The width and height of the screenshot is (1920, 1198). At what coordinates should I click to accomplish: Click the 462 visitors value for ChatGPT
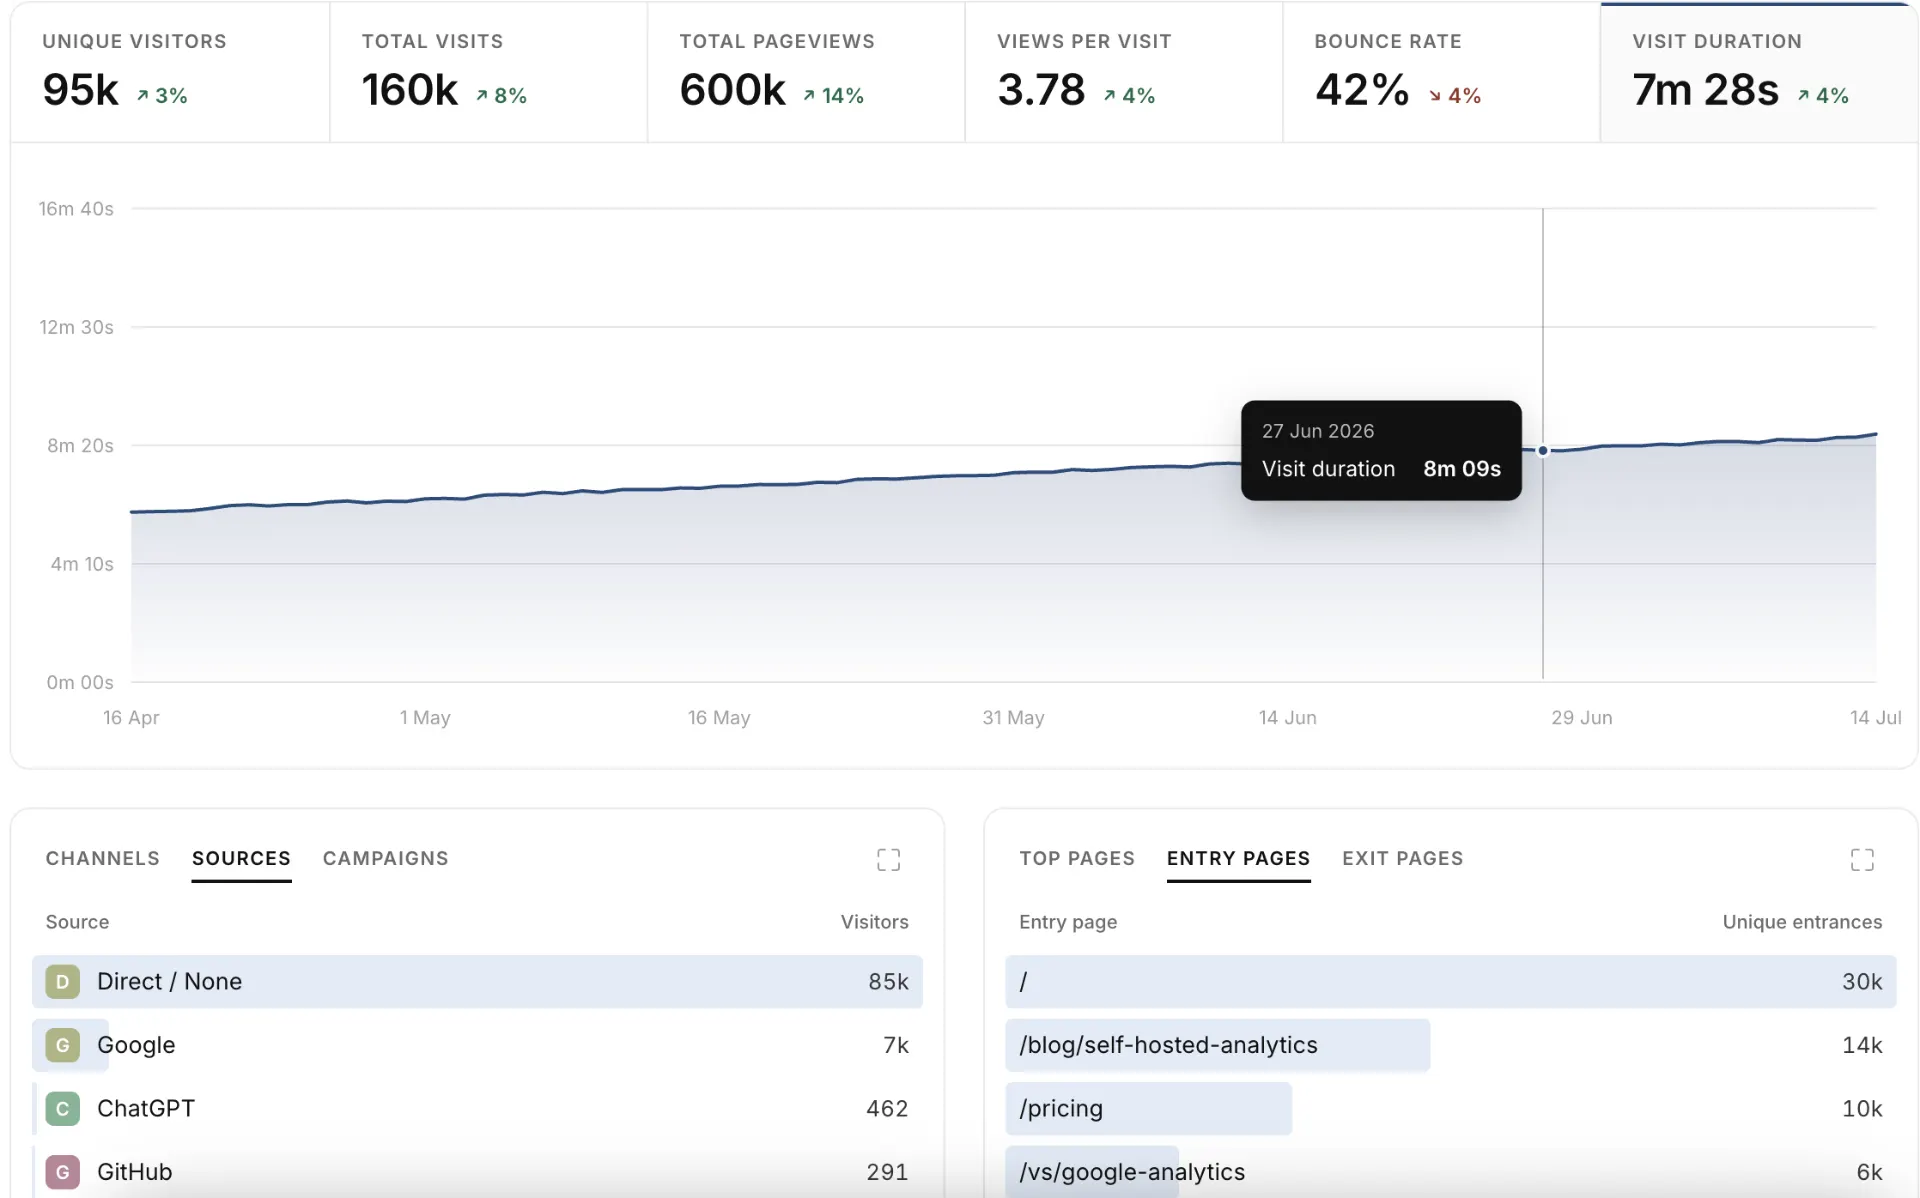(x=887, y=1108)
